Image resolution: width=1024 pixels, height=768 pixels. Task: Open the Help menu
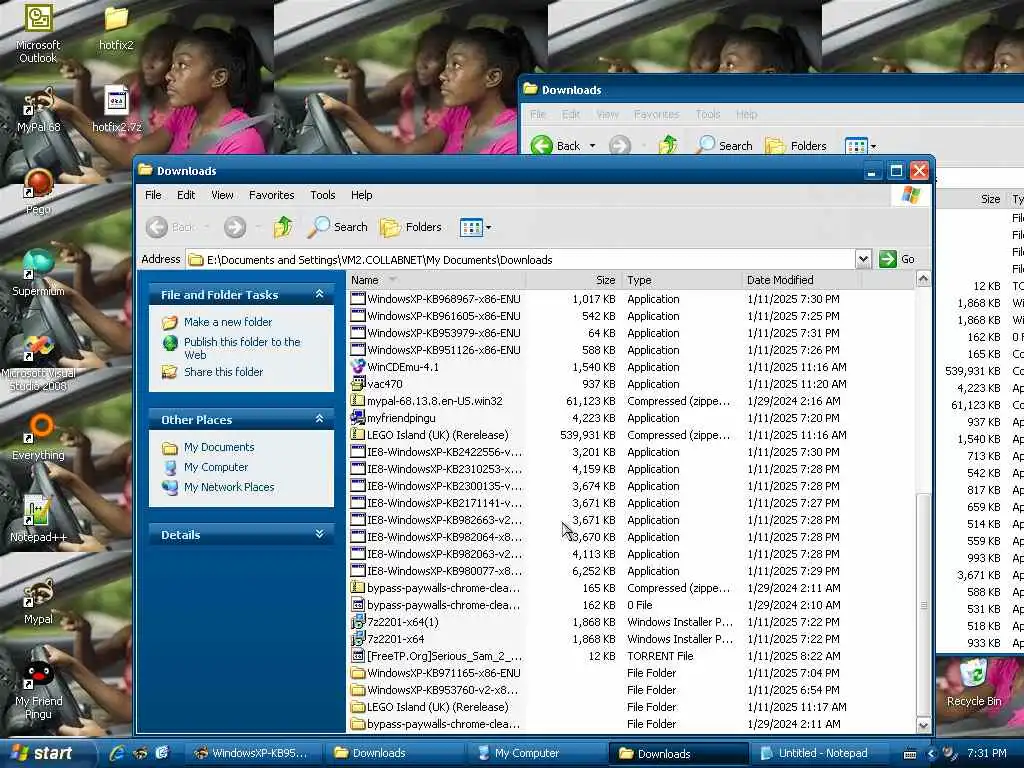361,195
